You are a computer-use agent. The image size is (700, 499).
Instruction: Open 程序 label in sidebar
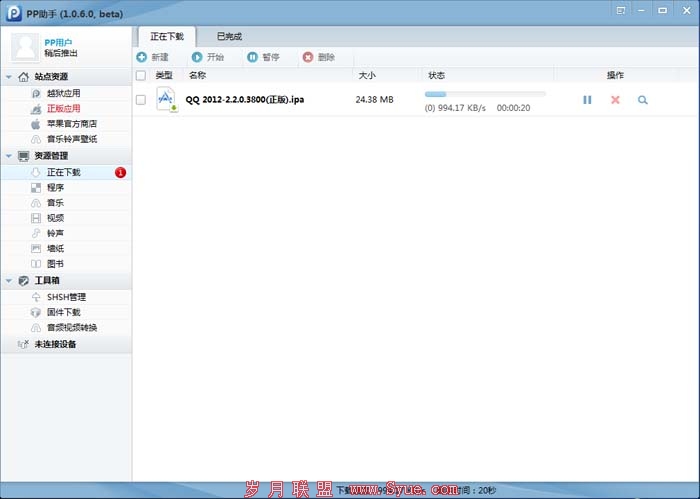pos(55,187)
